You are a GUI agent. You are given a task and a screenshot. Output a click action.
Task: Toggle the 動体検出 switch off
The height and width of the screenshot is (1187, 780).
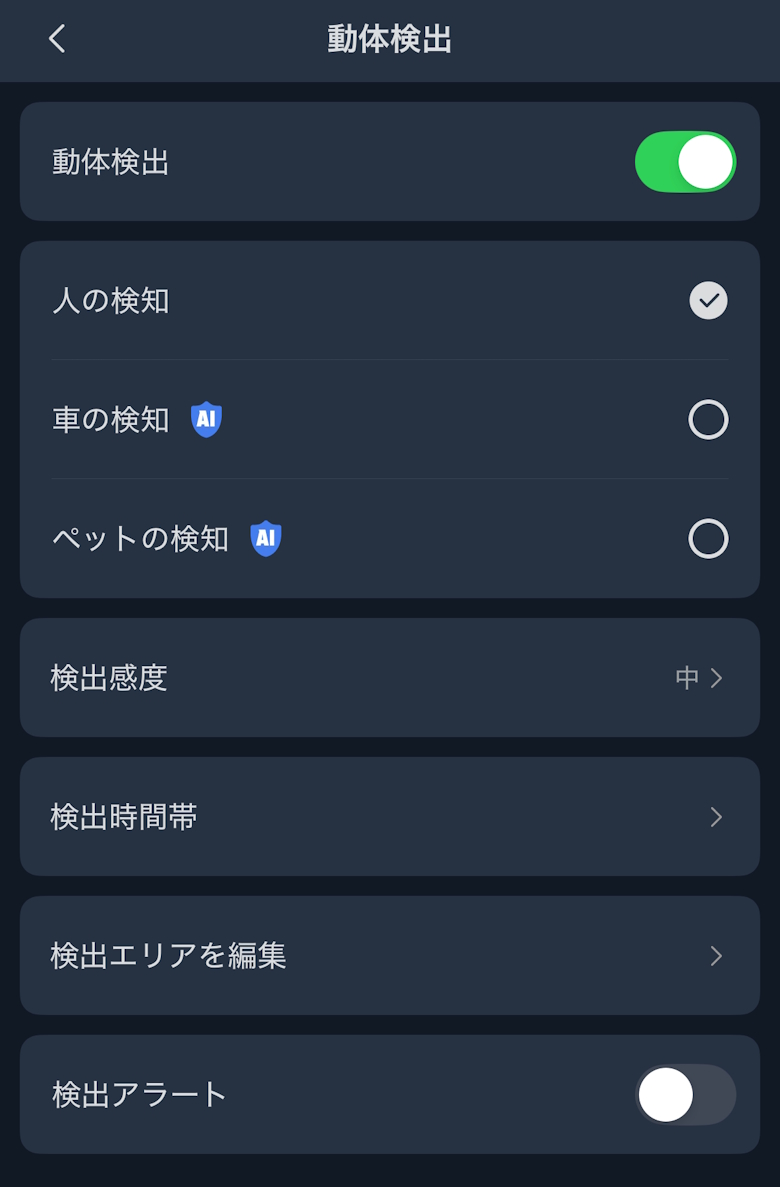click(685, 162)
